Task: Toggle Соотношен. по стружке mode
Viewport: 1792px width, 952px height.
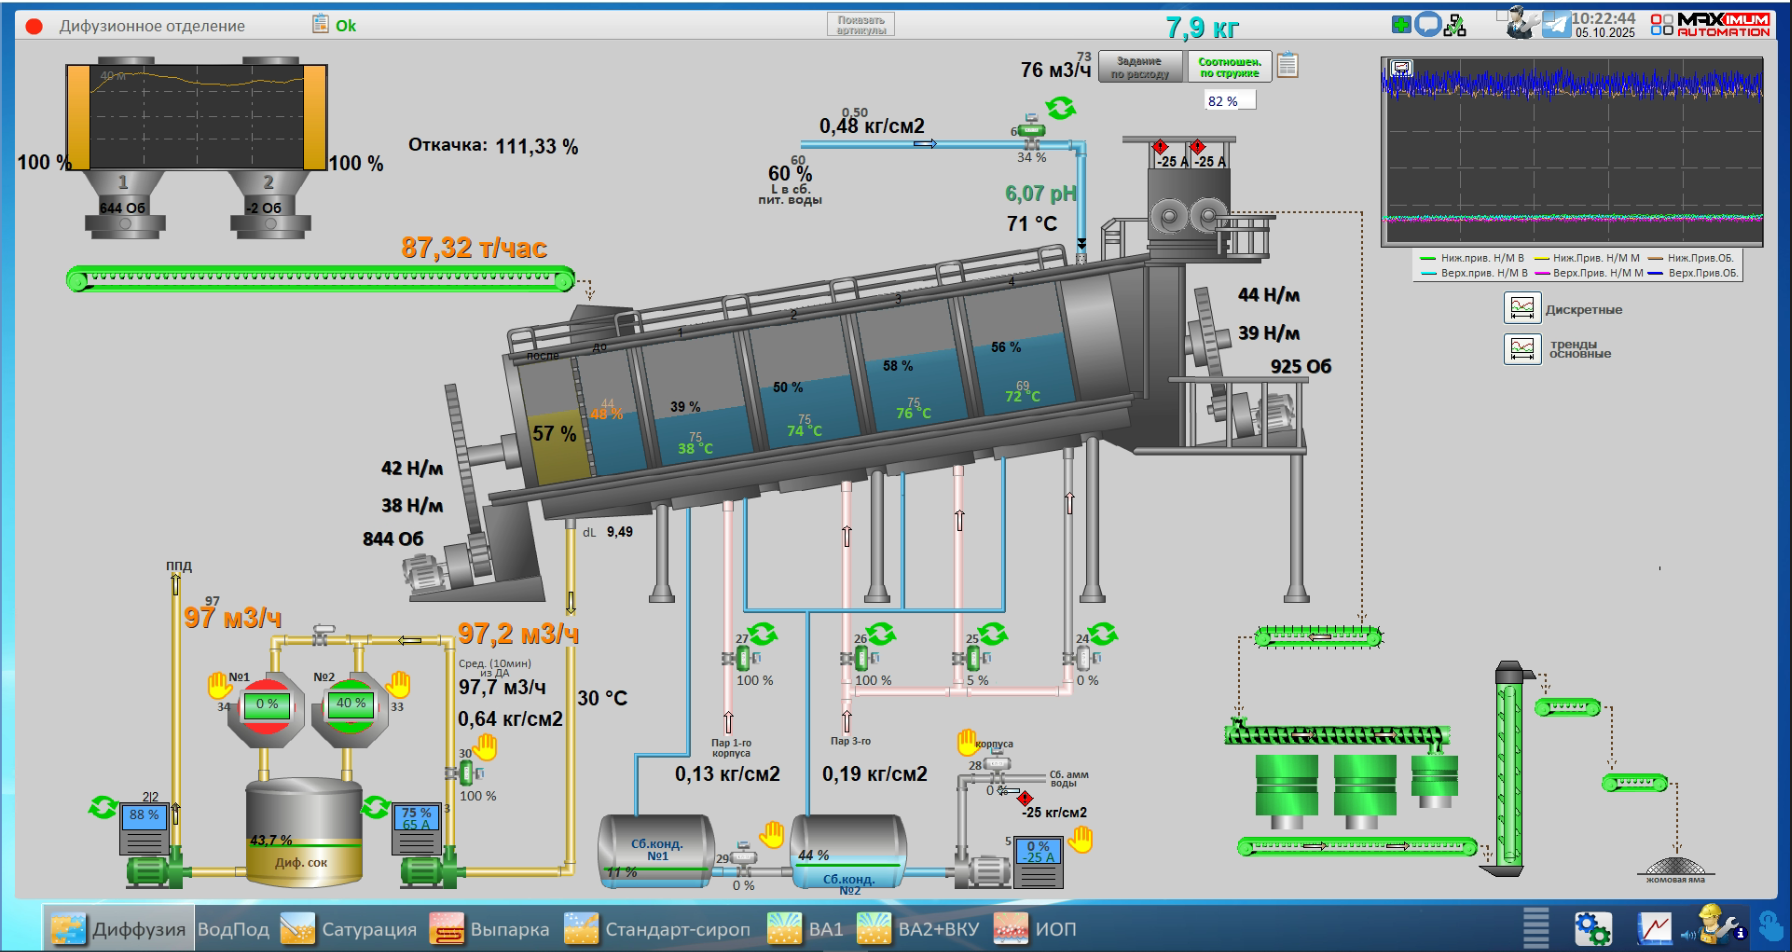Action: (1229, 67)
